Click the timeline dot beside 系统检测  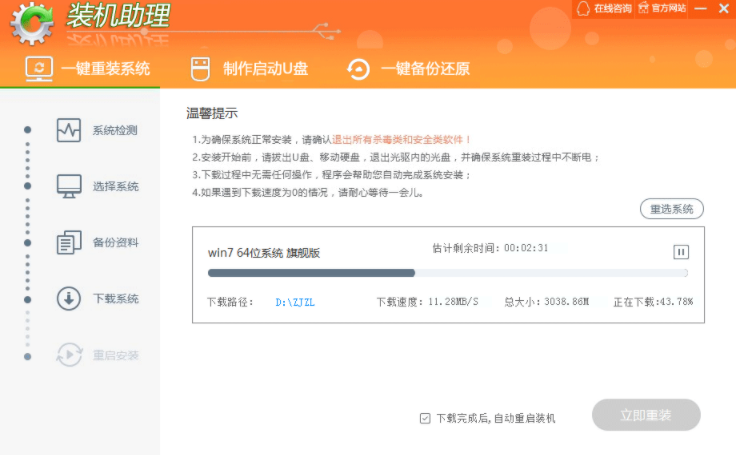[x=28, y=130]
